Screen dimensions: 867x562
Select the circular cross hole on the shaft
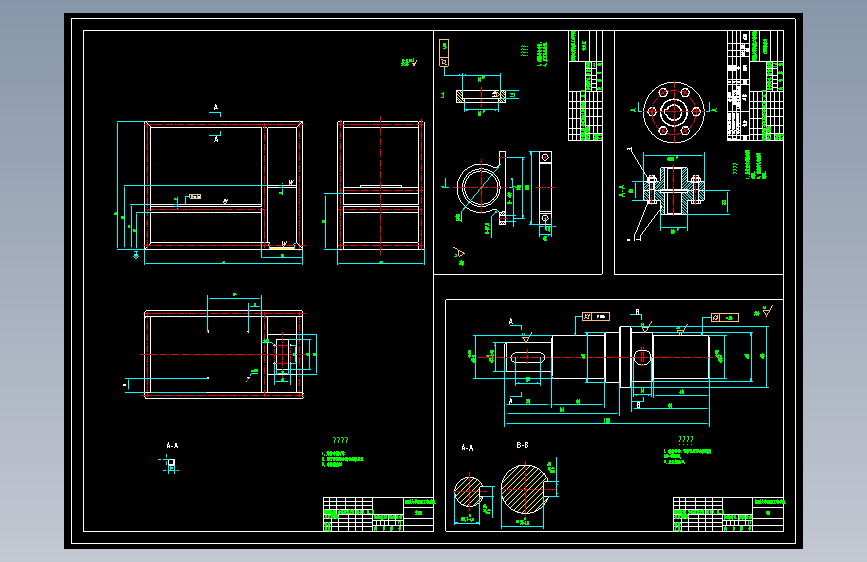coord(642,357)
